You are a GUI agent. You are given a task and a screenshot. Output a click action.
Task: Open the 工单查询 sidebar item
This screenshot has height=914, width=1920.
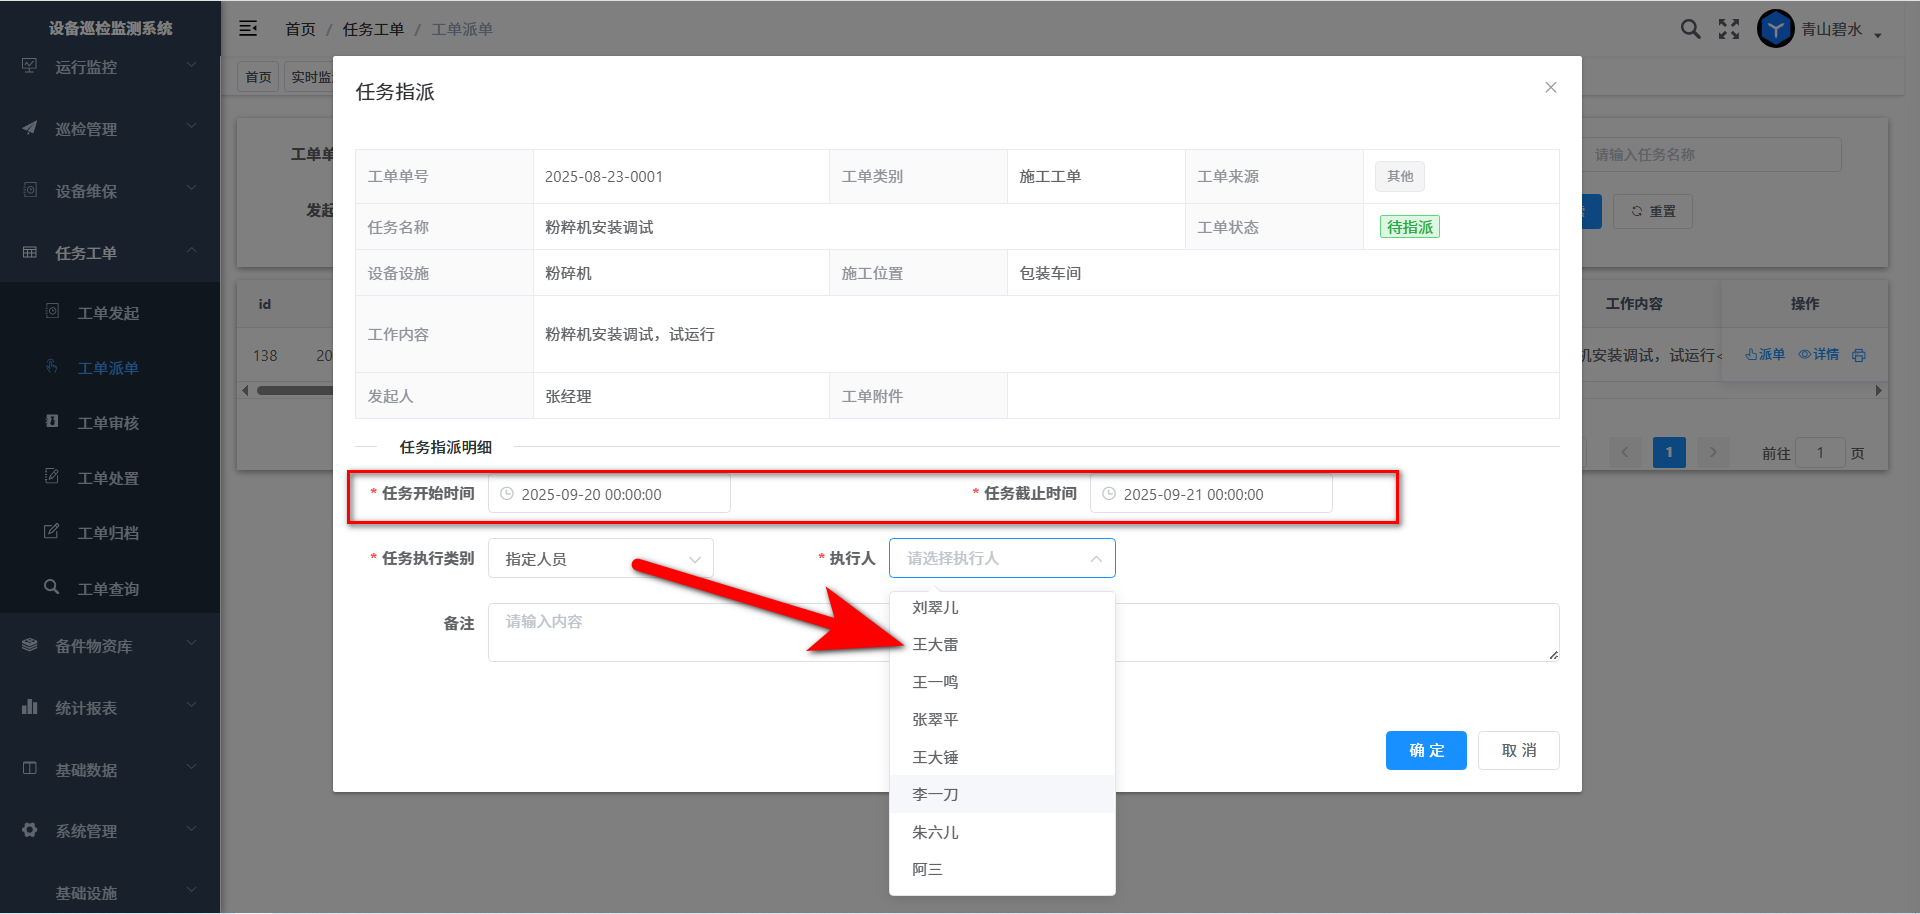point(108,589)
